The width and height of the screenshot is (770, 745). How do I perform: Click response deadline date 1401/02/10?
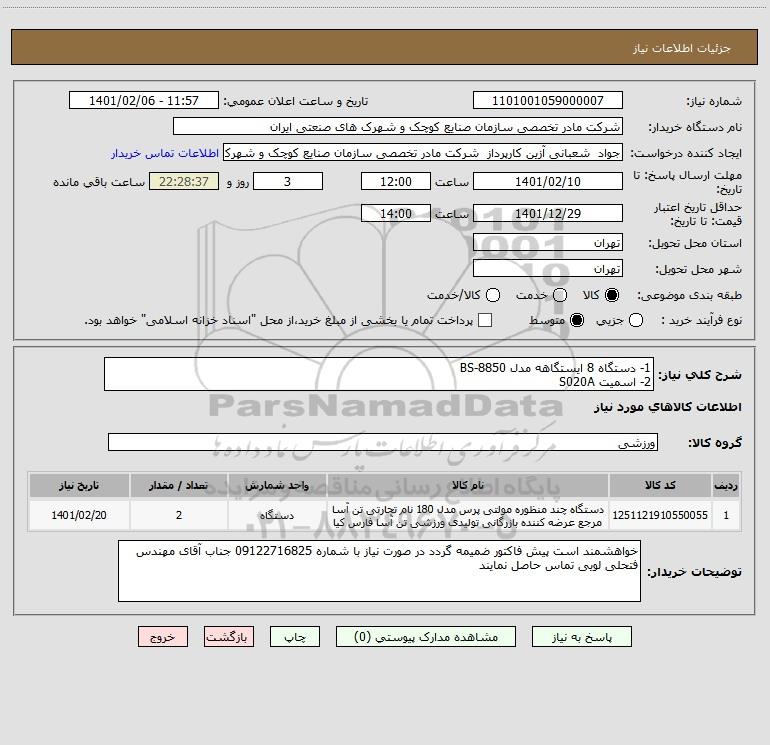coord(548,182)
